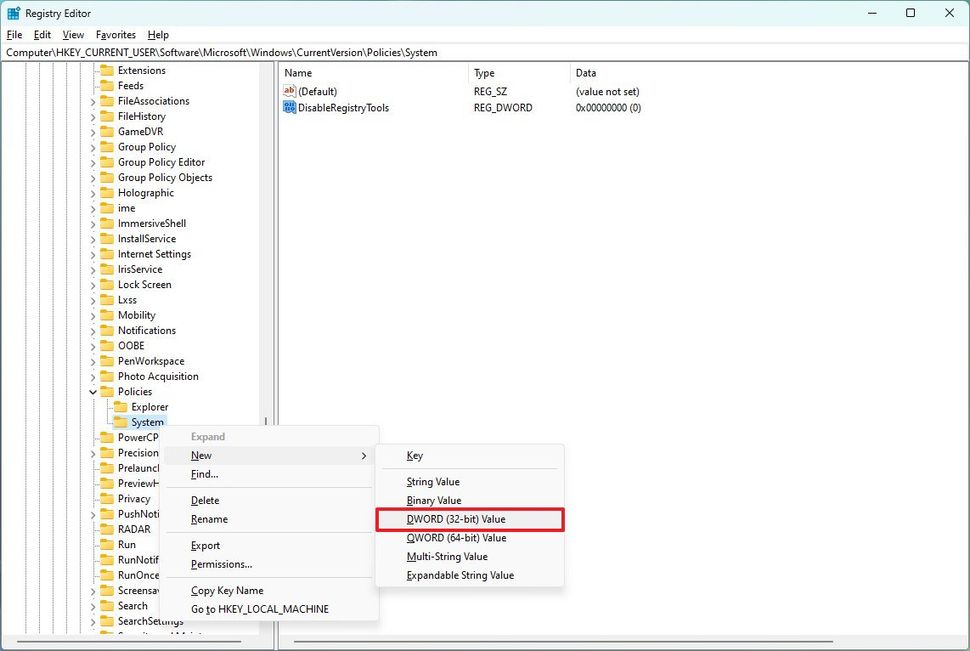
Task: Open the Favorites menu
Action: coord(115,34)
